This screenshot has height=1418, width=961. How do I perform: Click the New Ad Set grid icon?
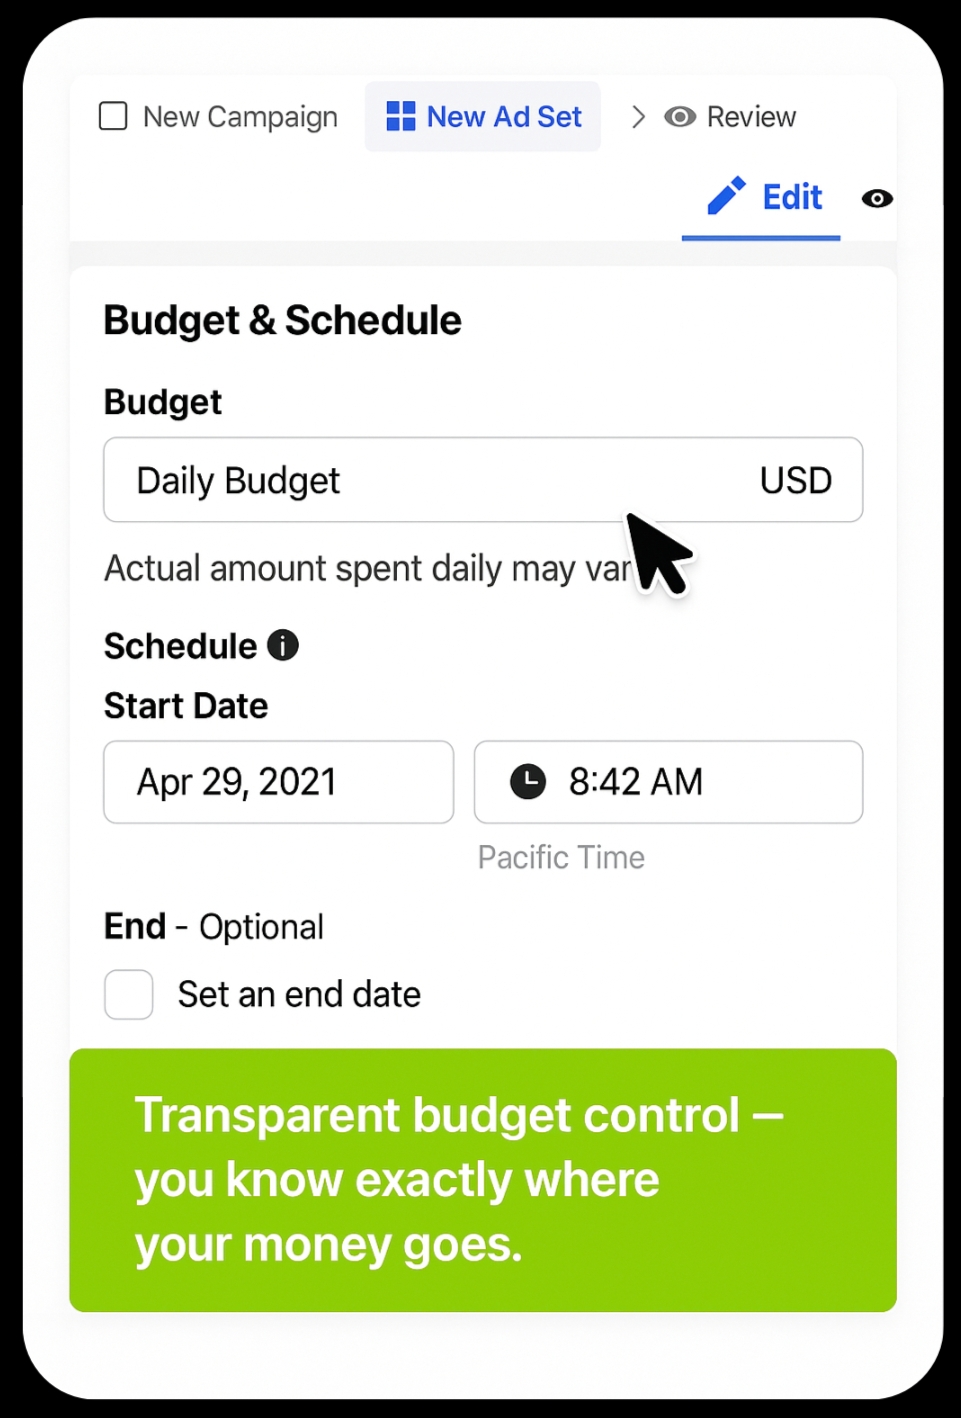401,117
